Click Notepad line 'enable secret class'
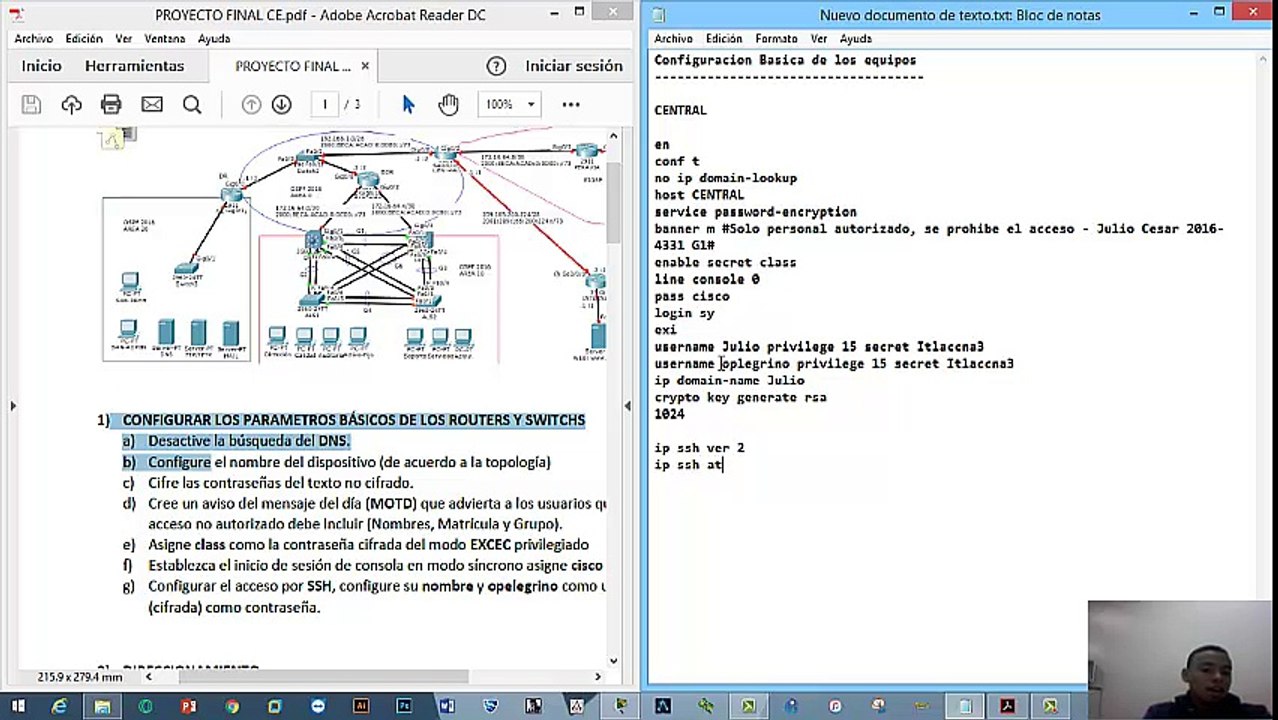Image resolution: width=1278 pixels, height=720 pixels. (725, 262)
